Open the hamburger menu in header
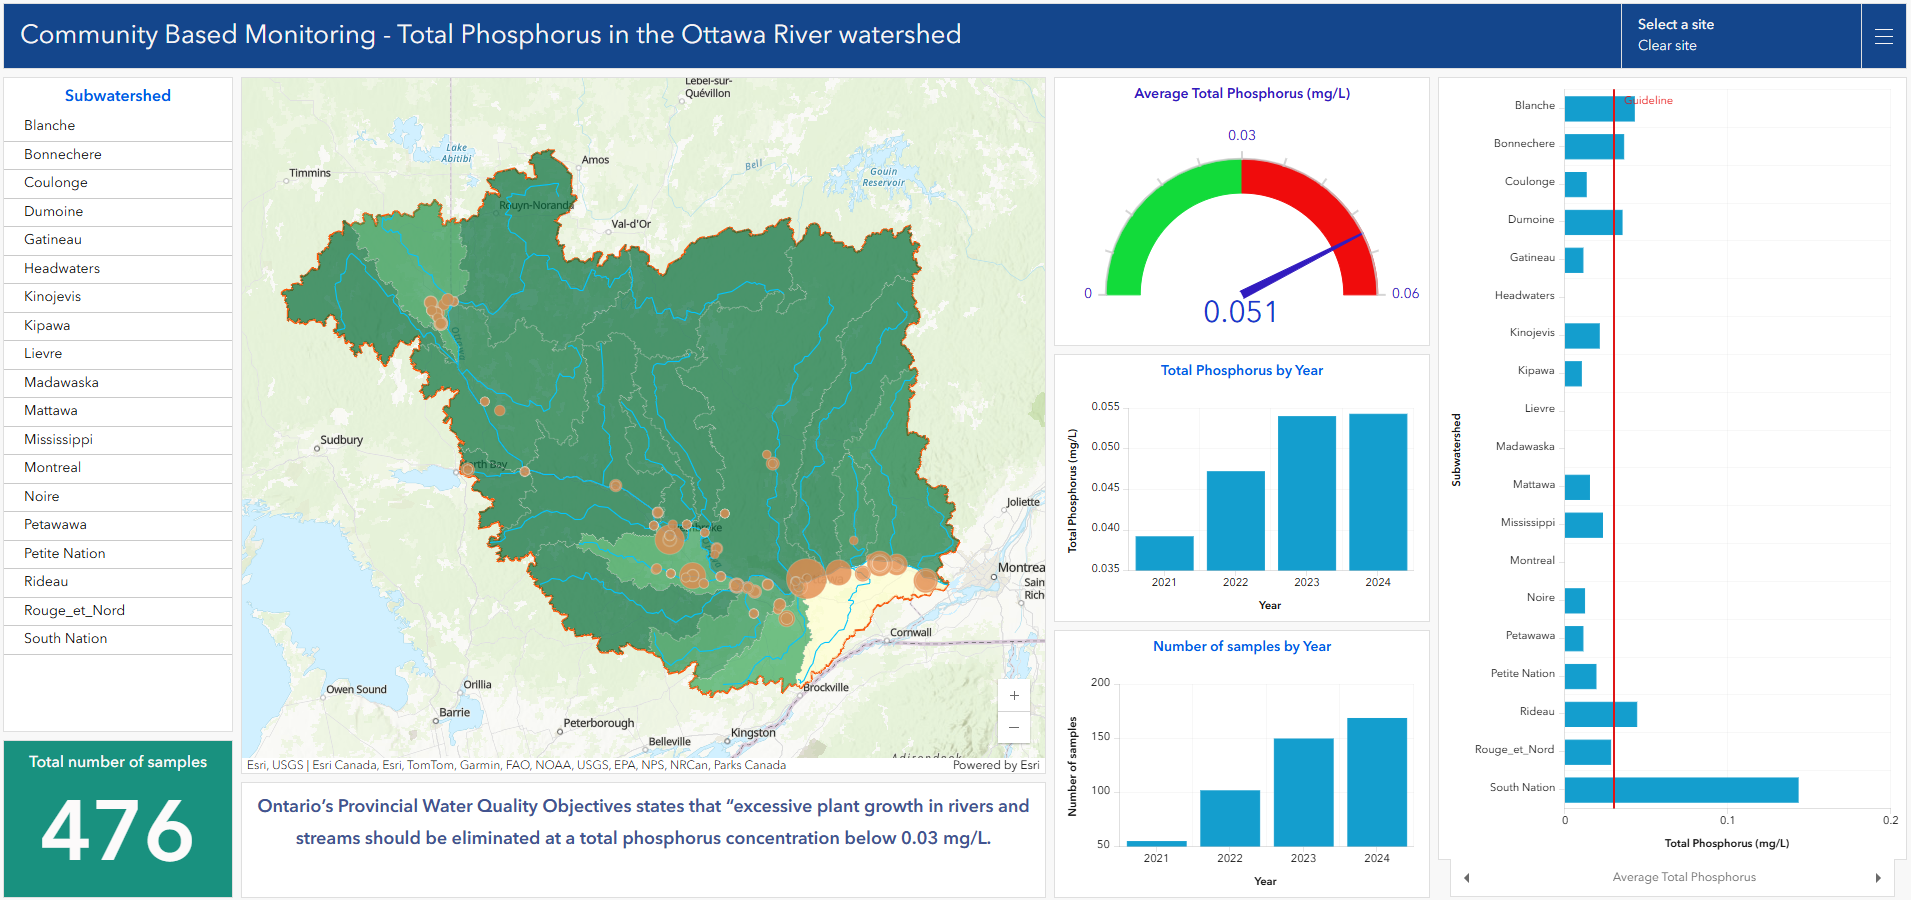The image size is (1911, 900). click(1883, 37)
